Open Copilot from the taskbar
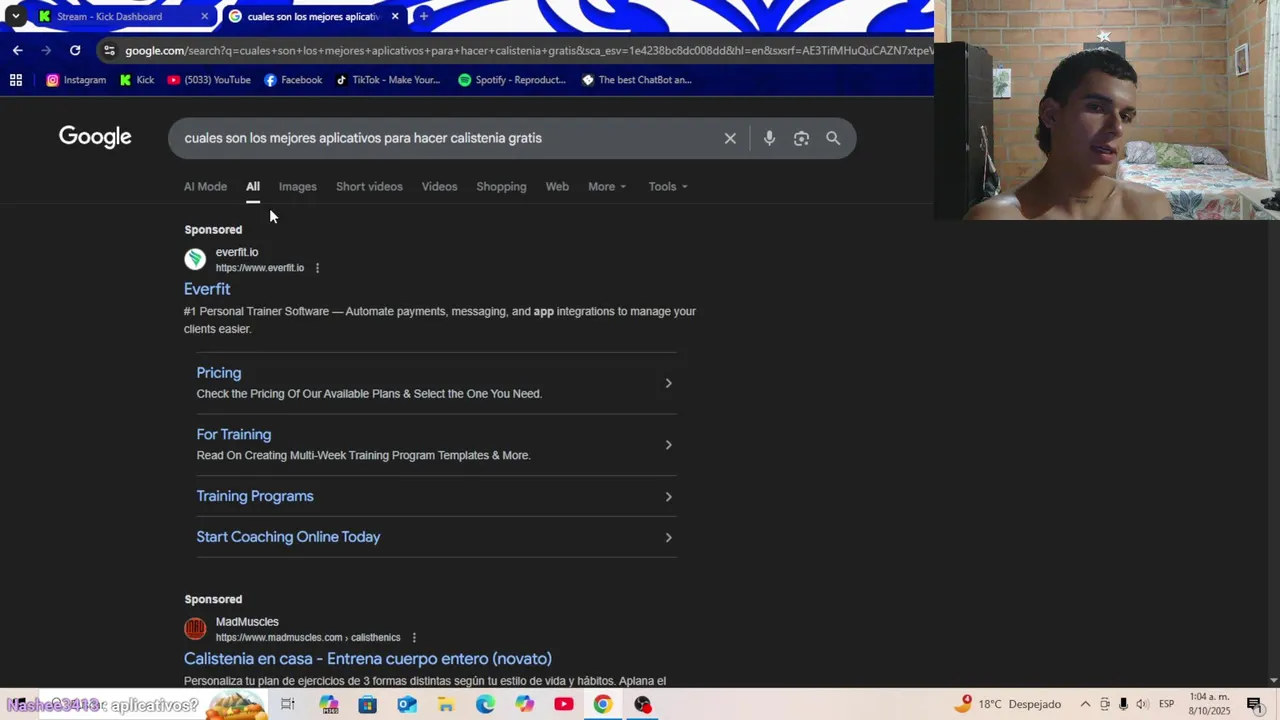Image resolution: width=1280 pixels, height=720 pixels. (x=525, y=704)
